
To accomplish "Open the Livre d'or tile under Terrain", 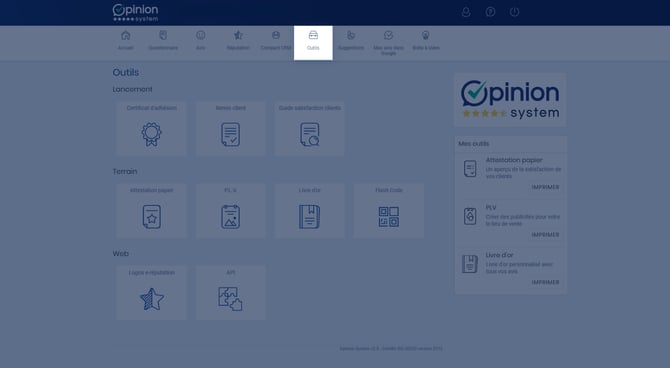I will (310, 211).
